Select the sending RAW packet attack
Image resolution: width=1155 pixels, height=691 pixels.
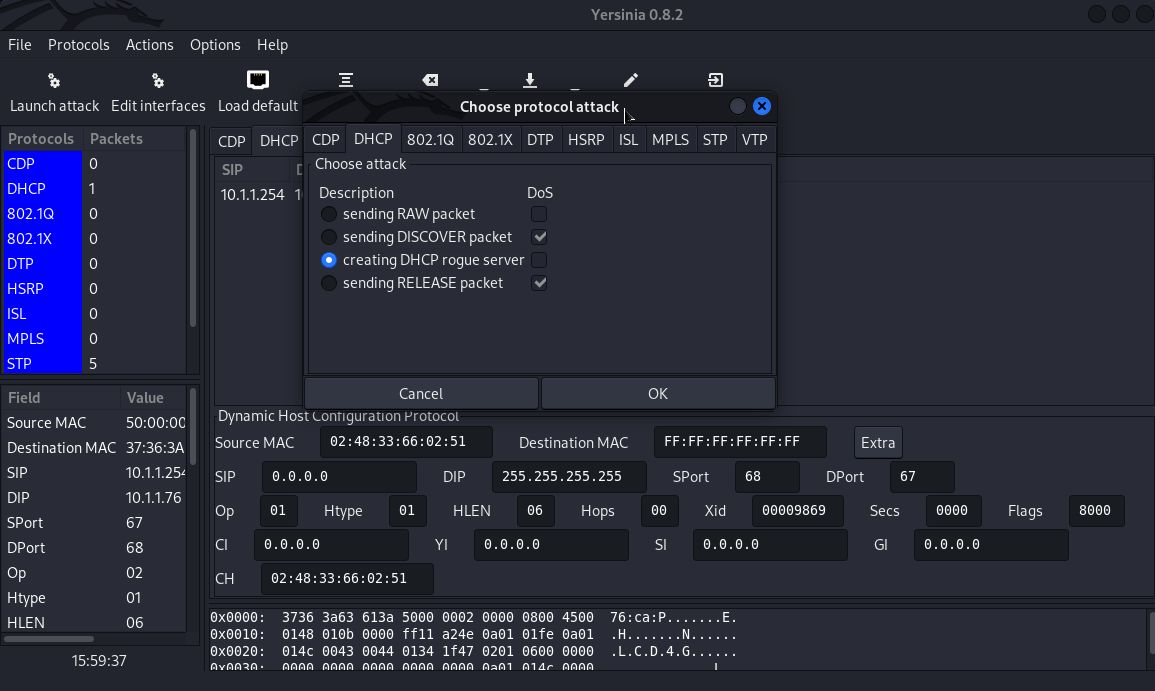329,214
